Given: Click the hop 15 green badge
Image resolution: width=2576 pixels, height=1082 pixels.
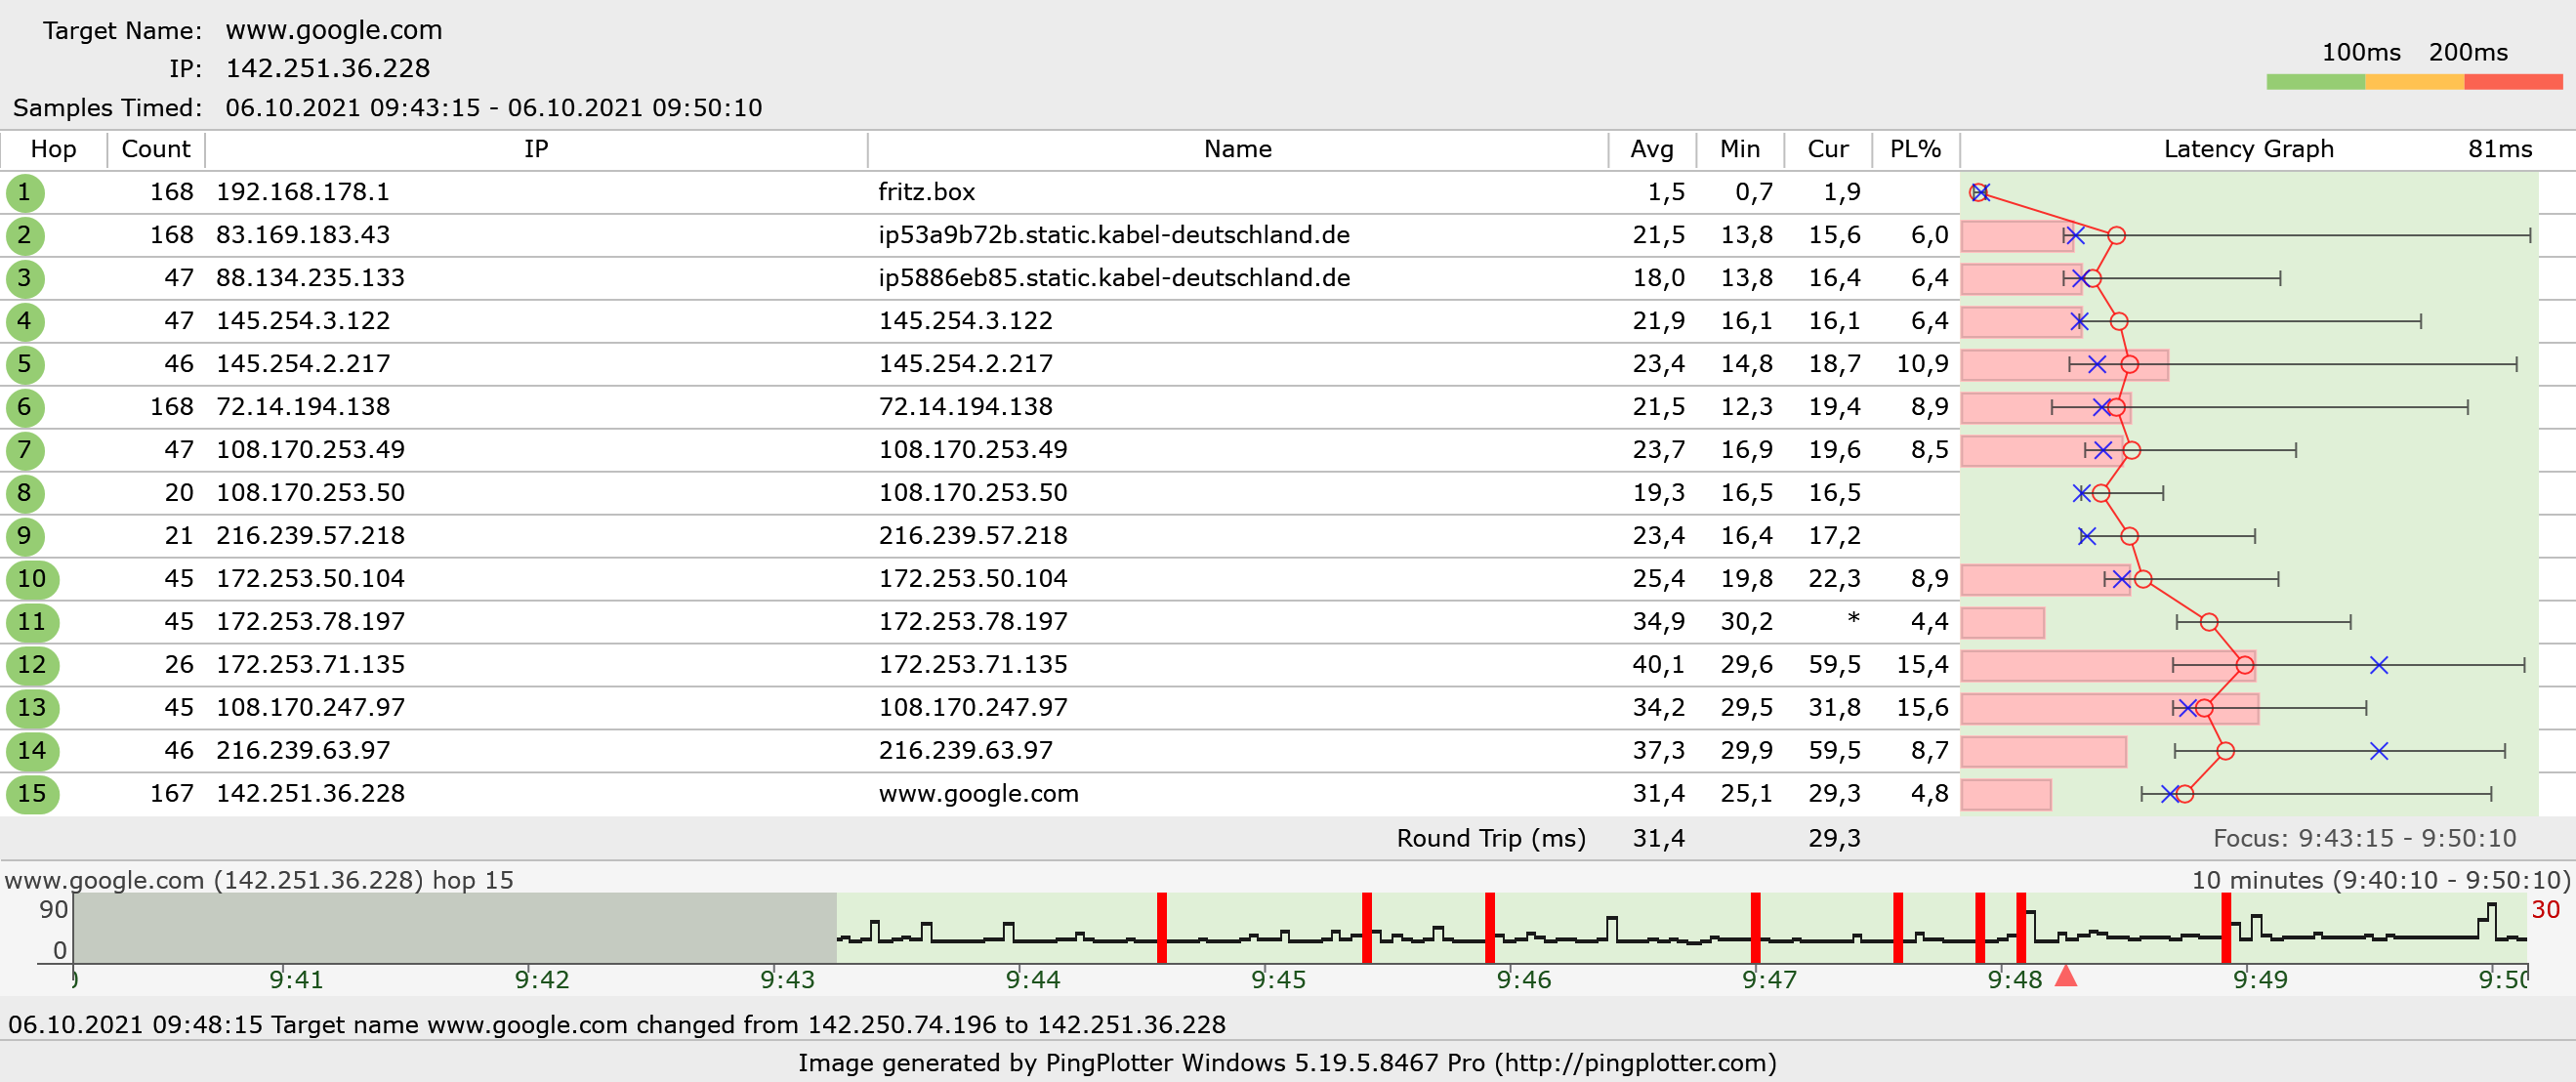Looking at the screenshot, I should pos(32,794).
